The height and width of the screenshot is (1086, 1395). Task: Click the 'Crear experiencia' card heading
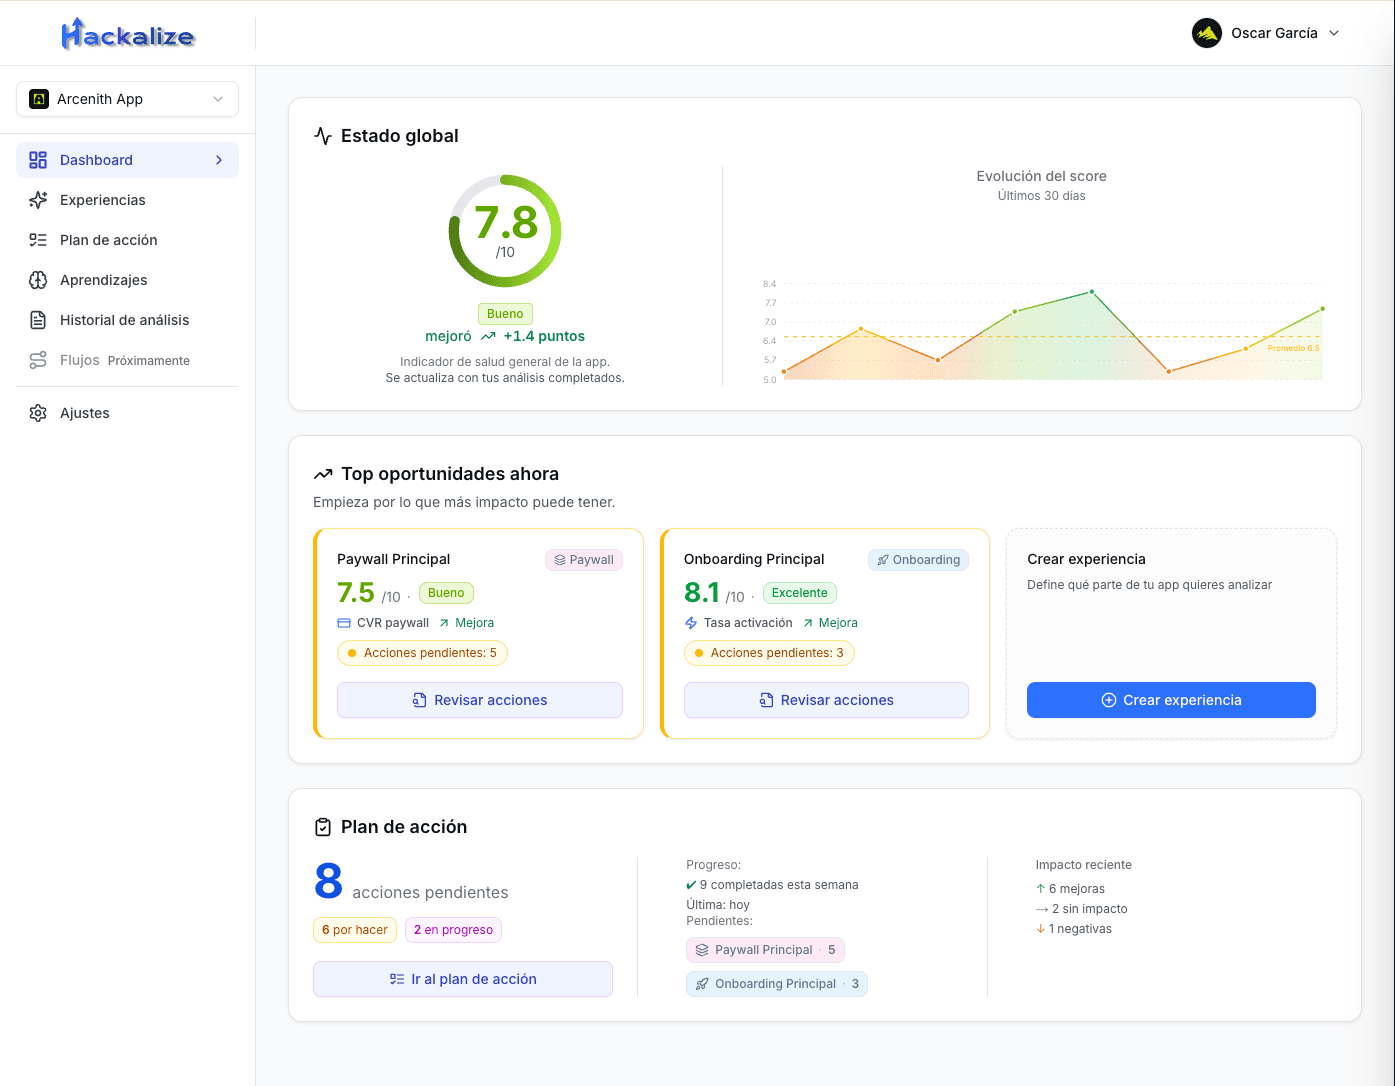coord(1086,559)
